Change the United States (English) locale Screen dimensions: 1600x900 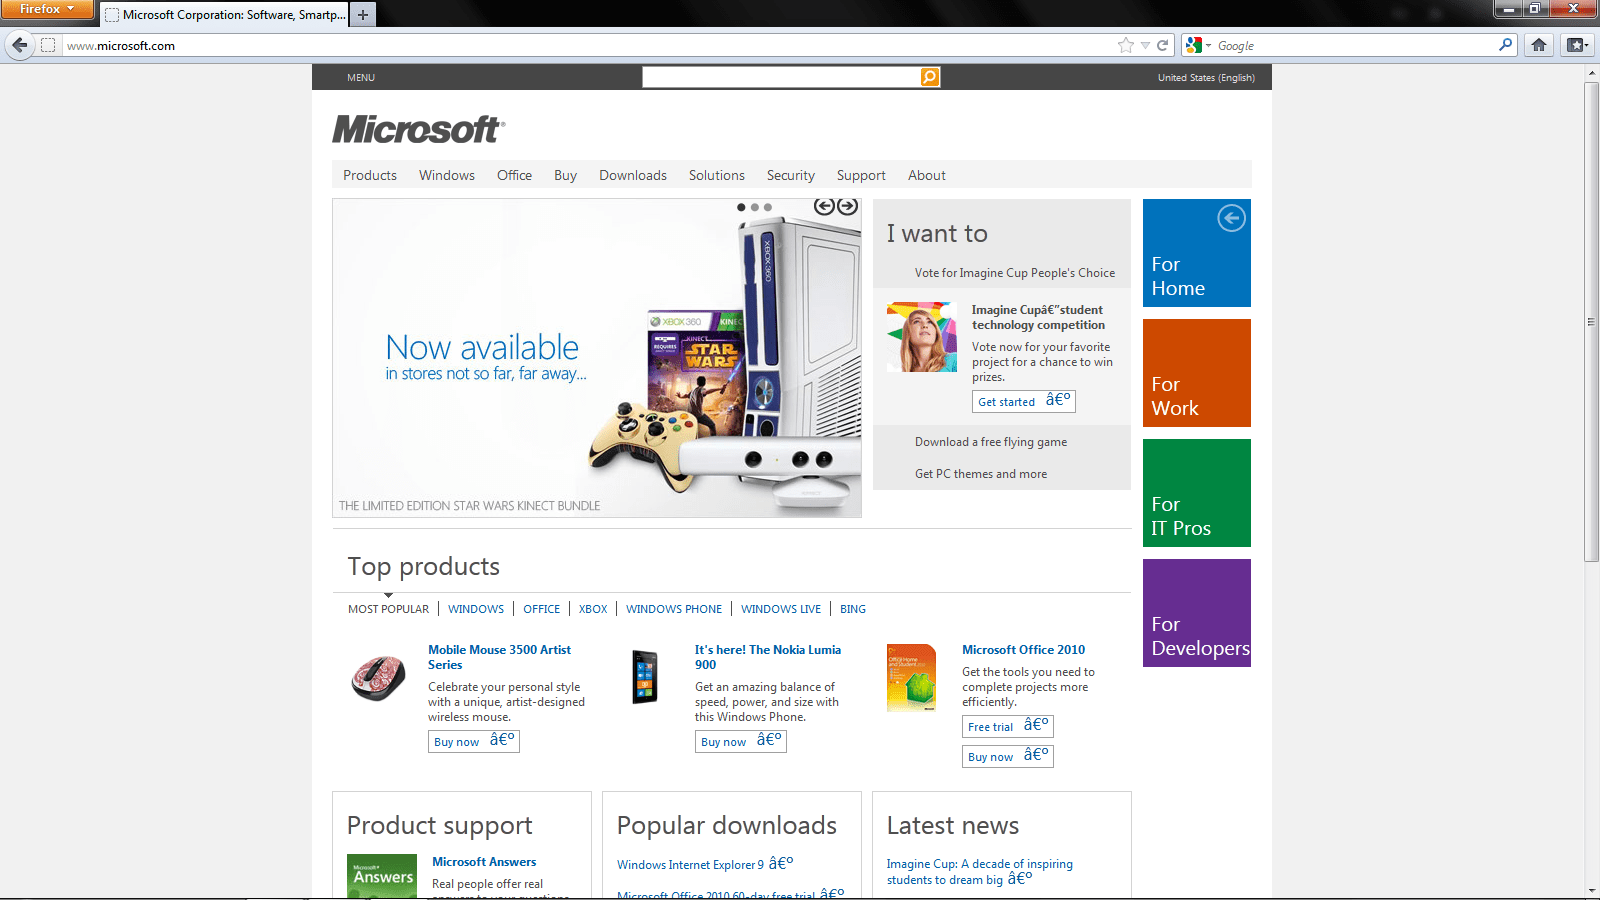[1206, 77]
